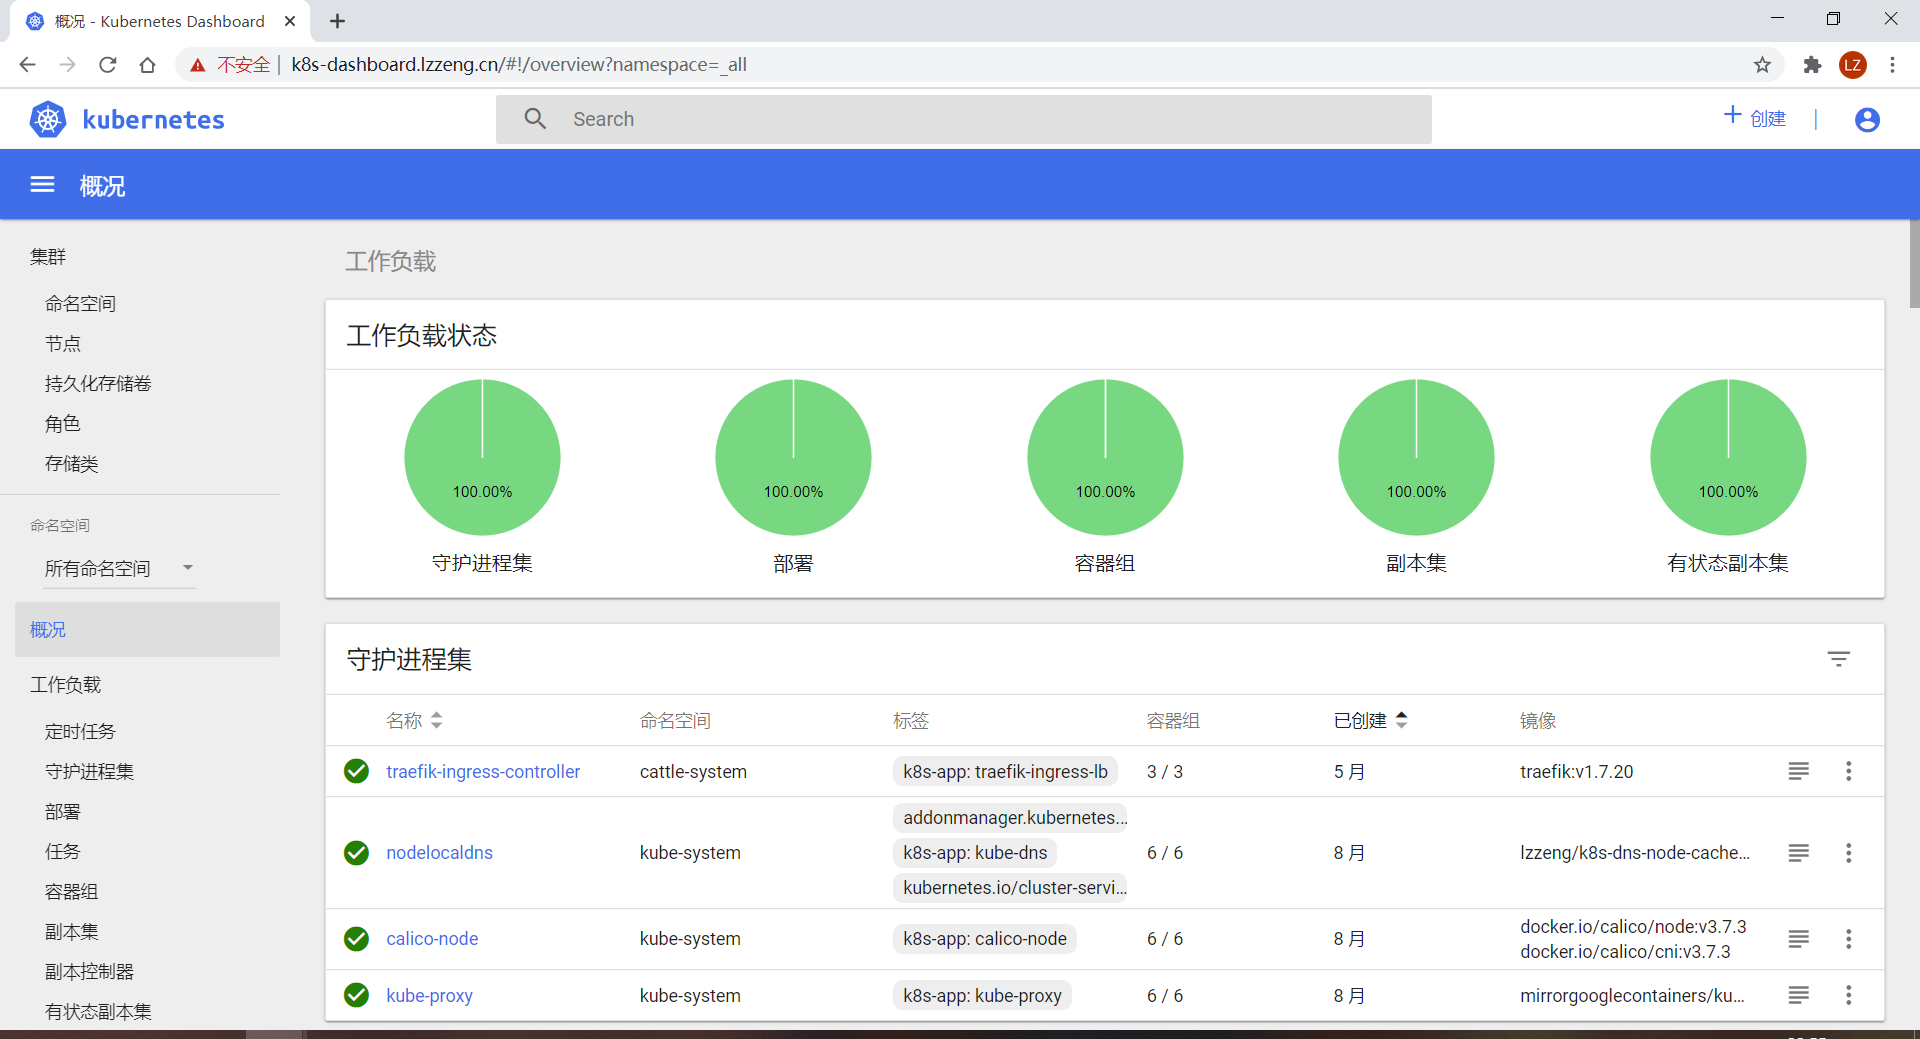Open Chrome three-dot menu

(1892, 65)
